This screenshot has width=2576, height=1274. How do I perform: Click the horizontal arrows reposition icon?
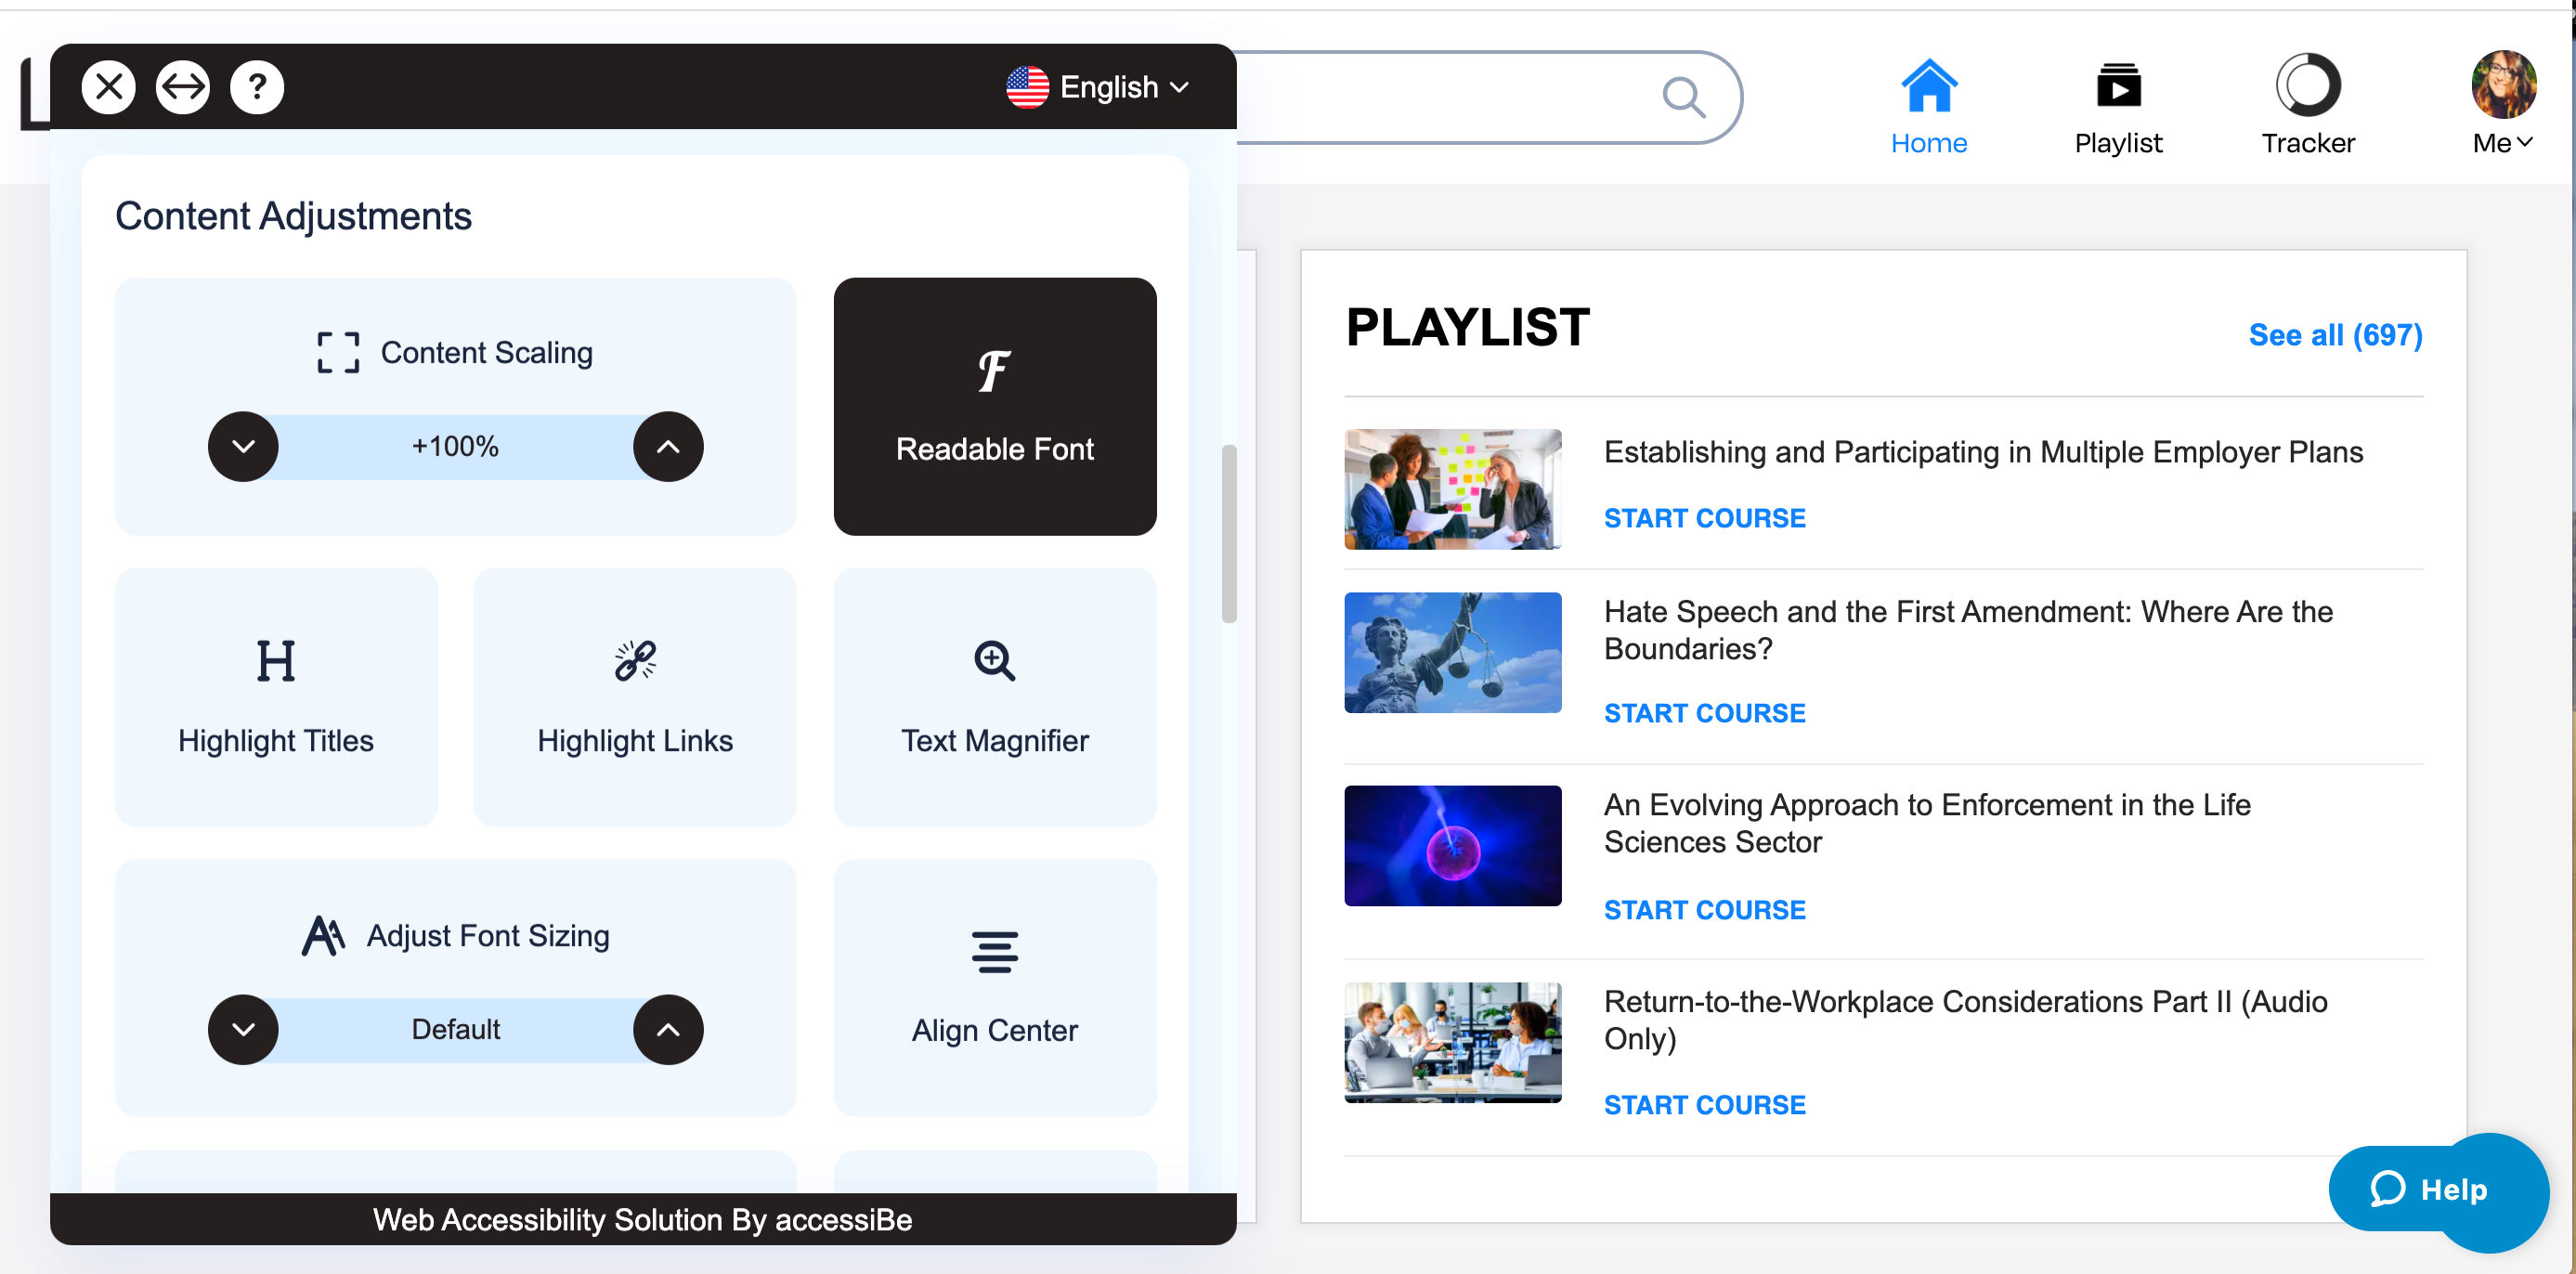(x=182, y=87)
